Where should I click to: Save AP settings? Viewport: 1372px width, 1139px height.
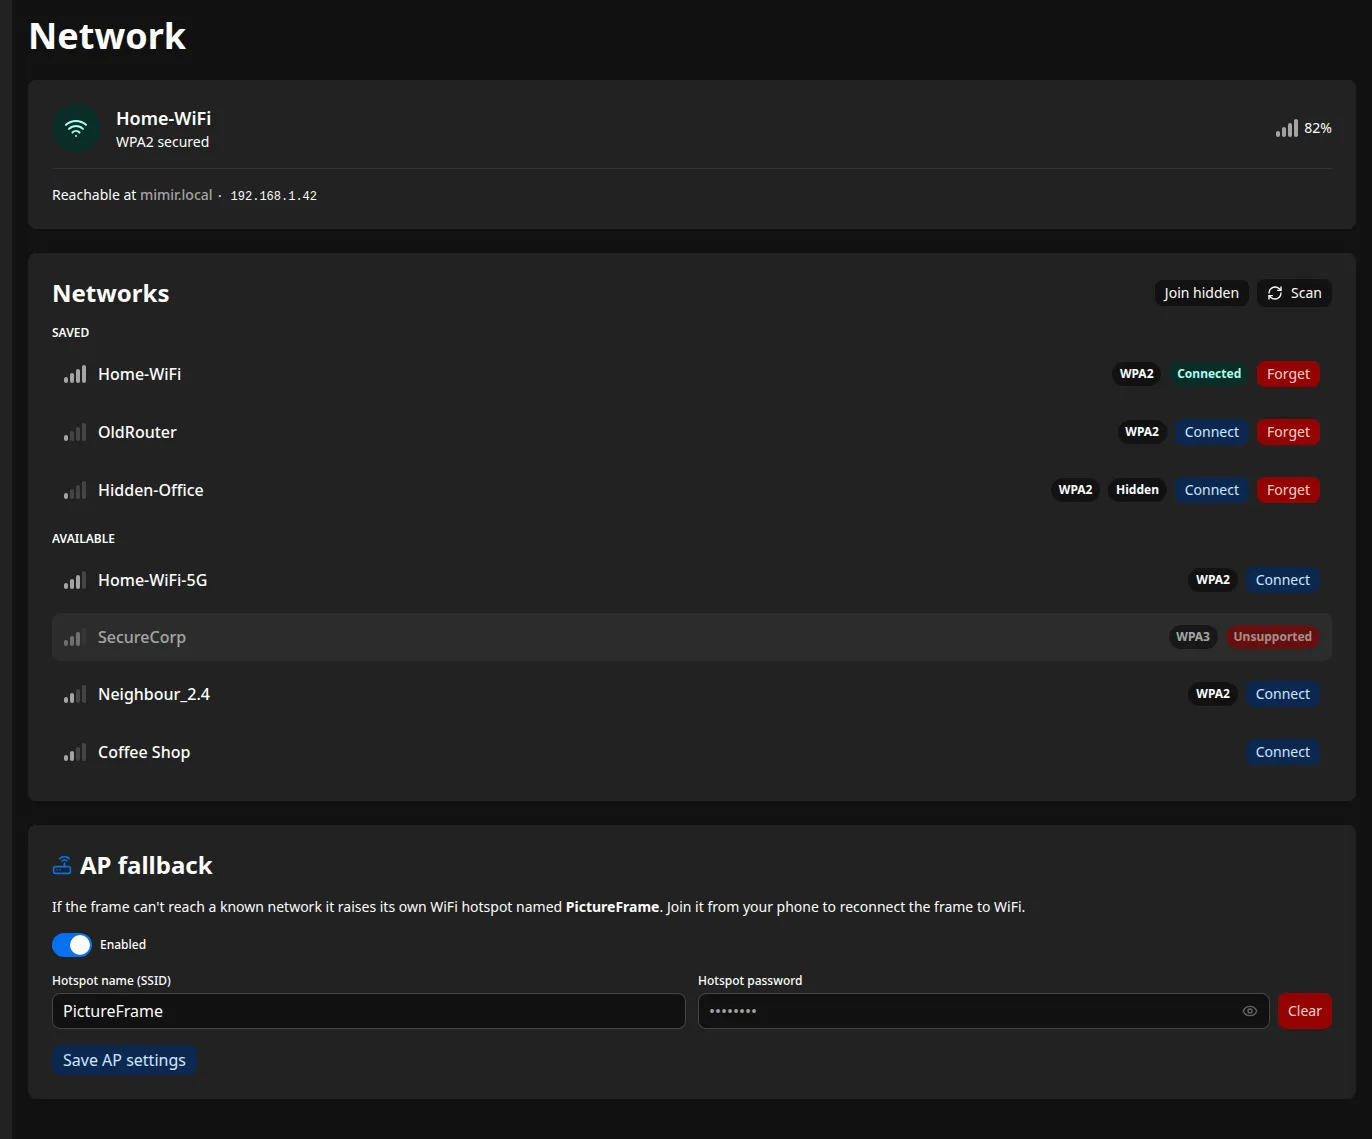coord(124,1060)
